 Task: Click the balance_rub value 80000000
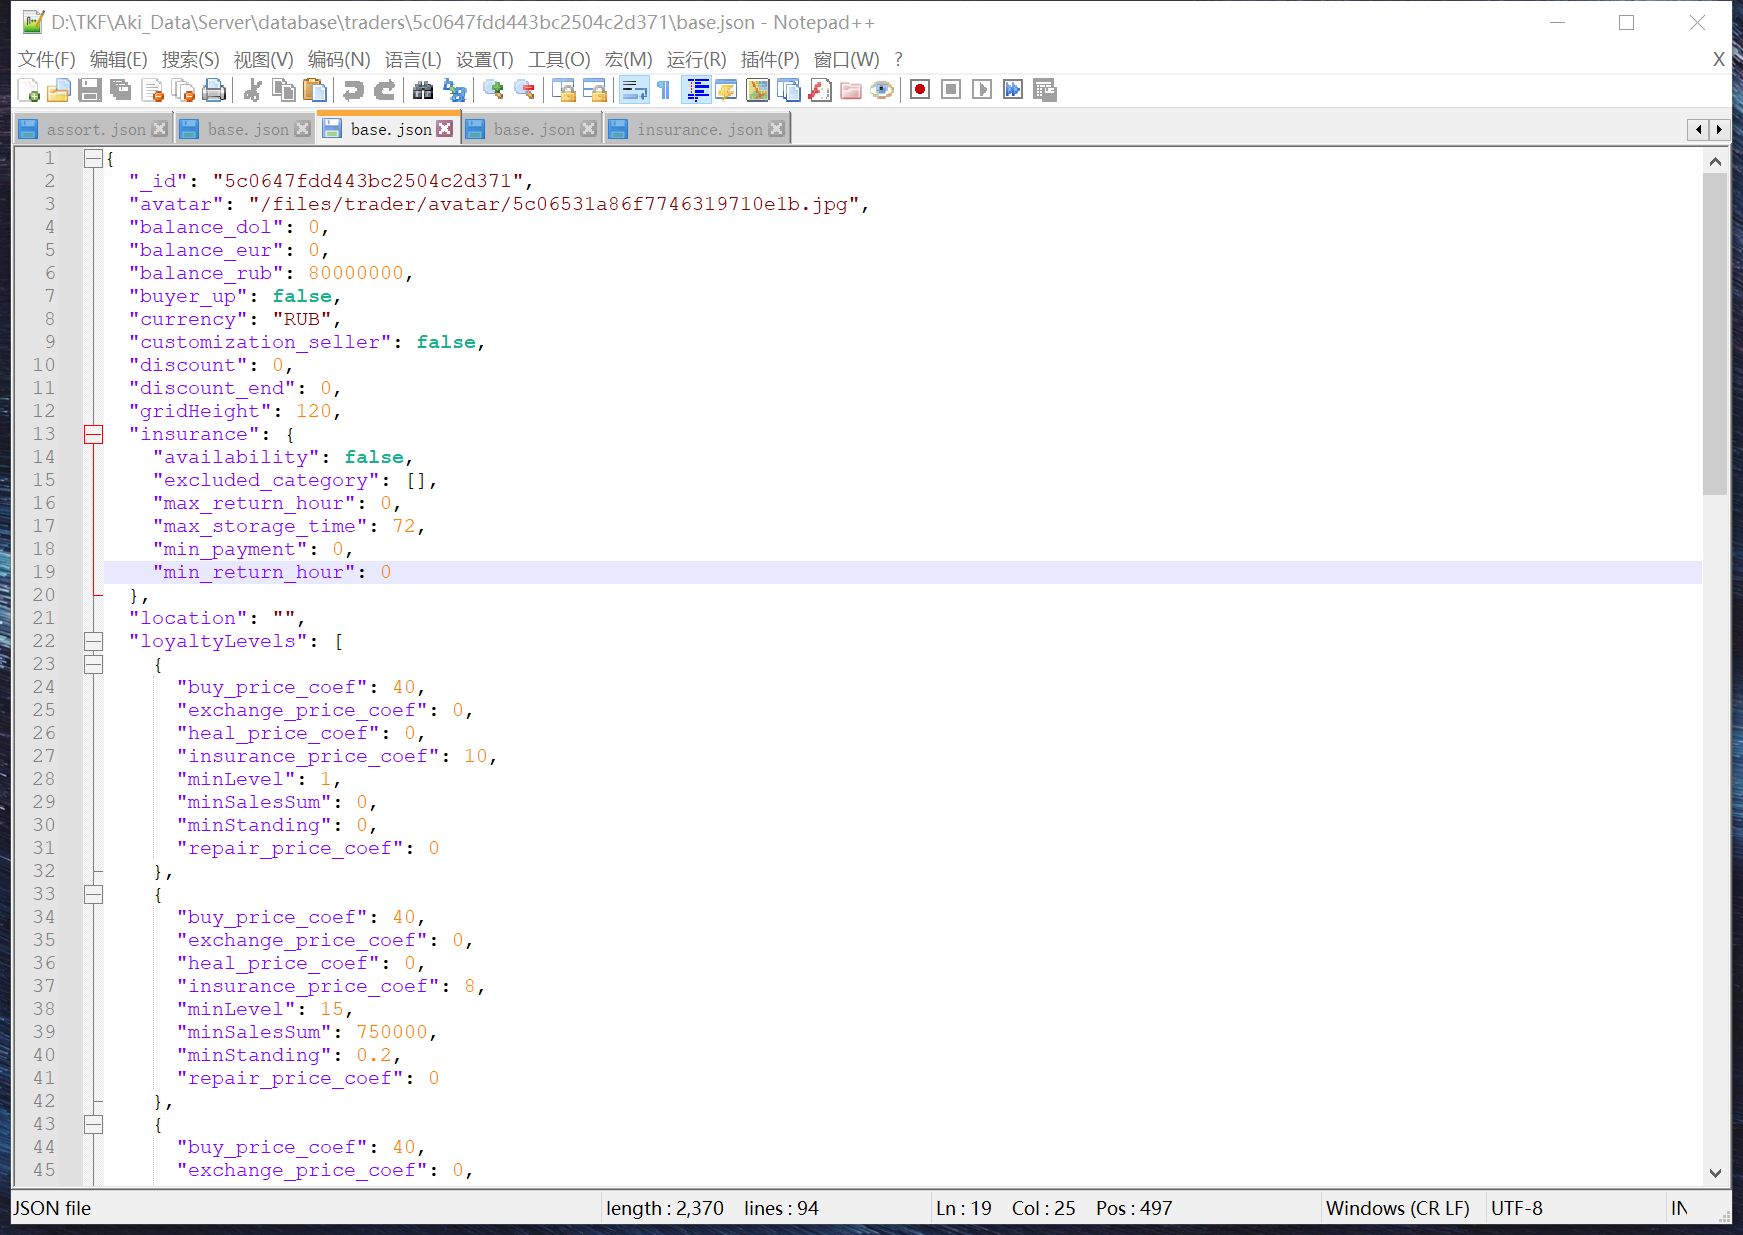click(356, 273)
